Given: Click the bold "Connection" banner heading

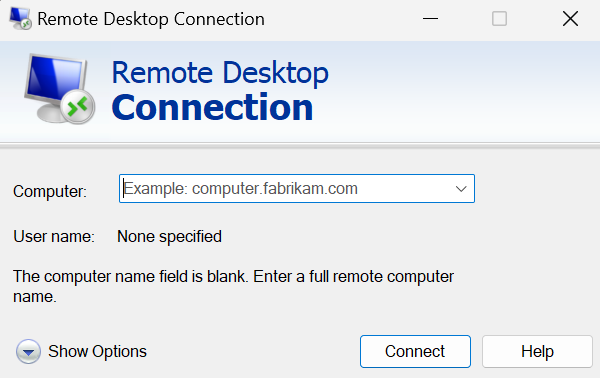Looking at the screenshot, I should pos(213,108).
